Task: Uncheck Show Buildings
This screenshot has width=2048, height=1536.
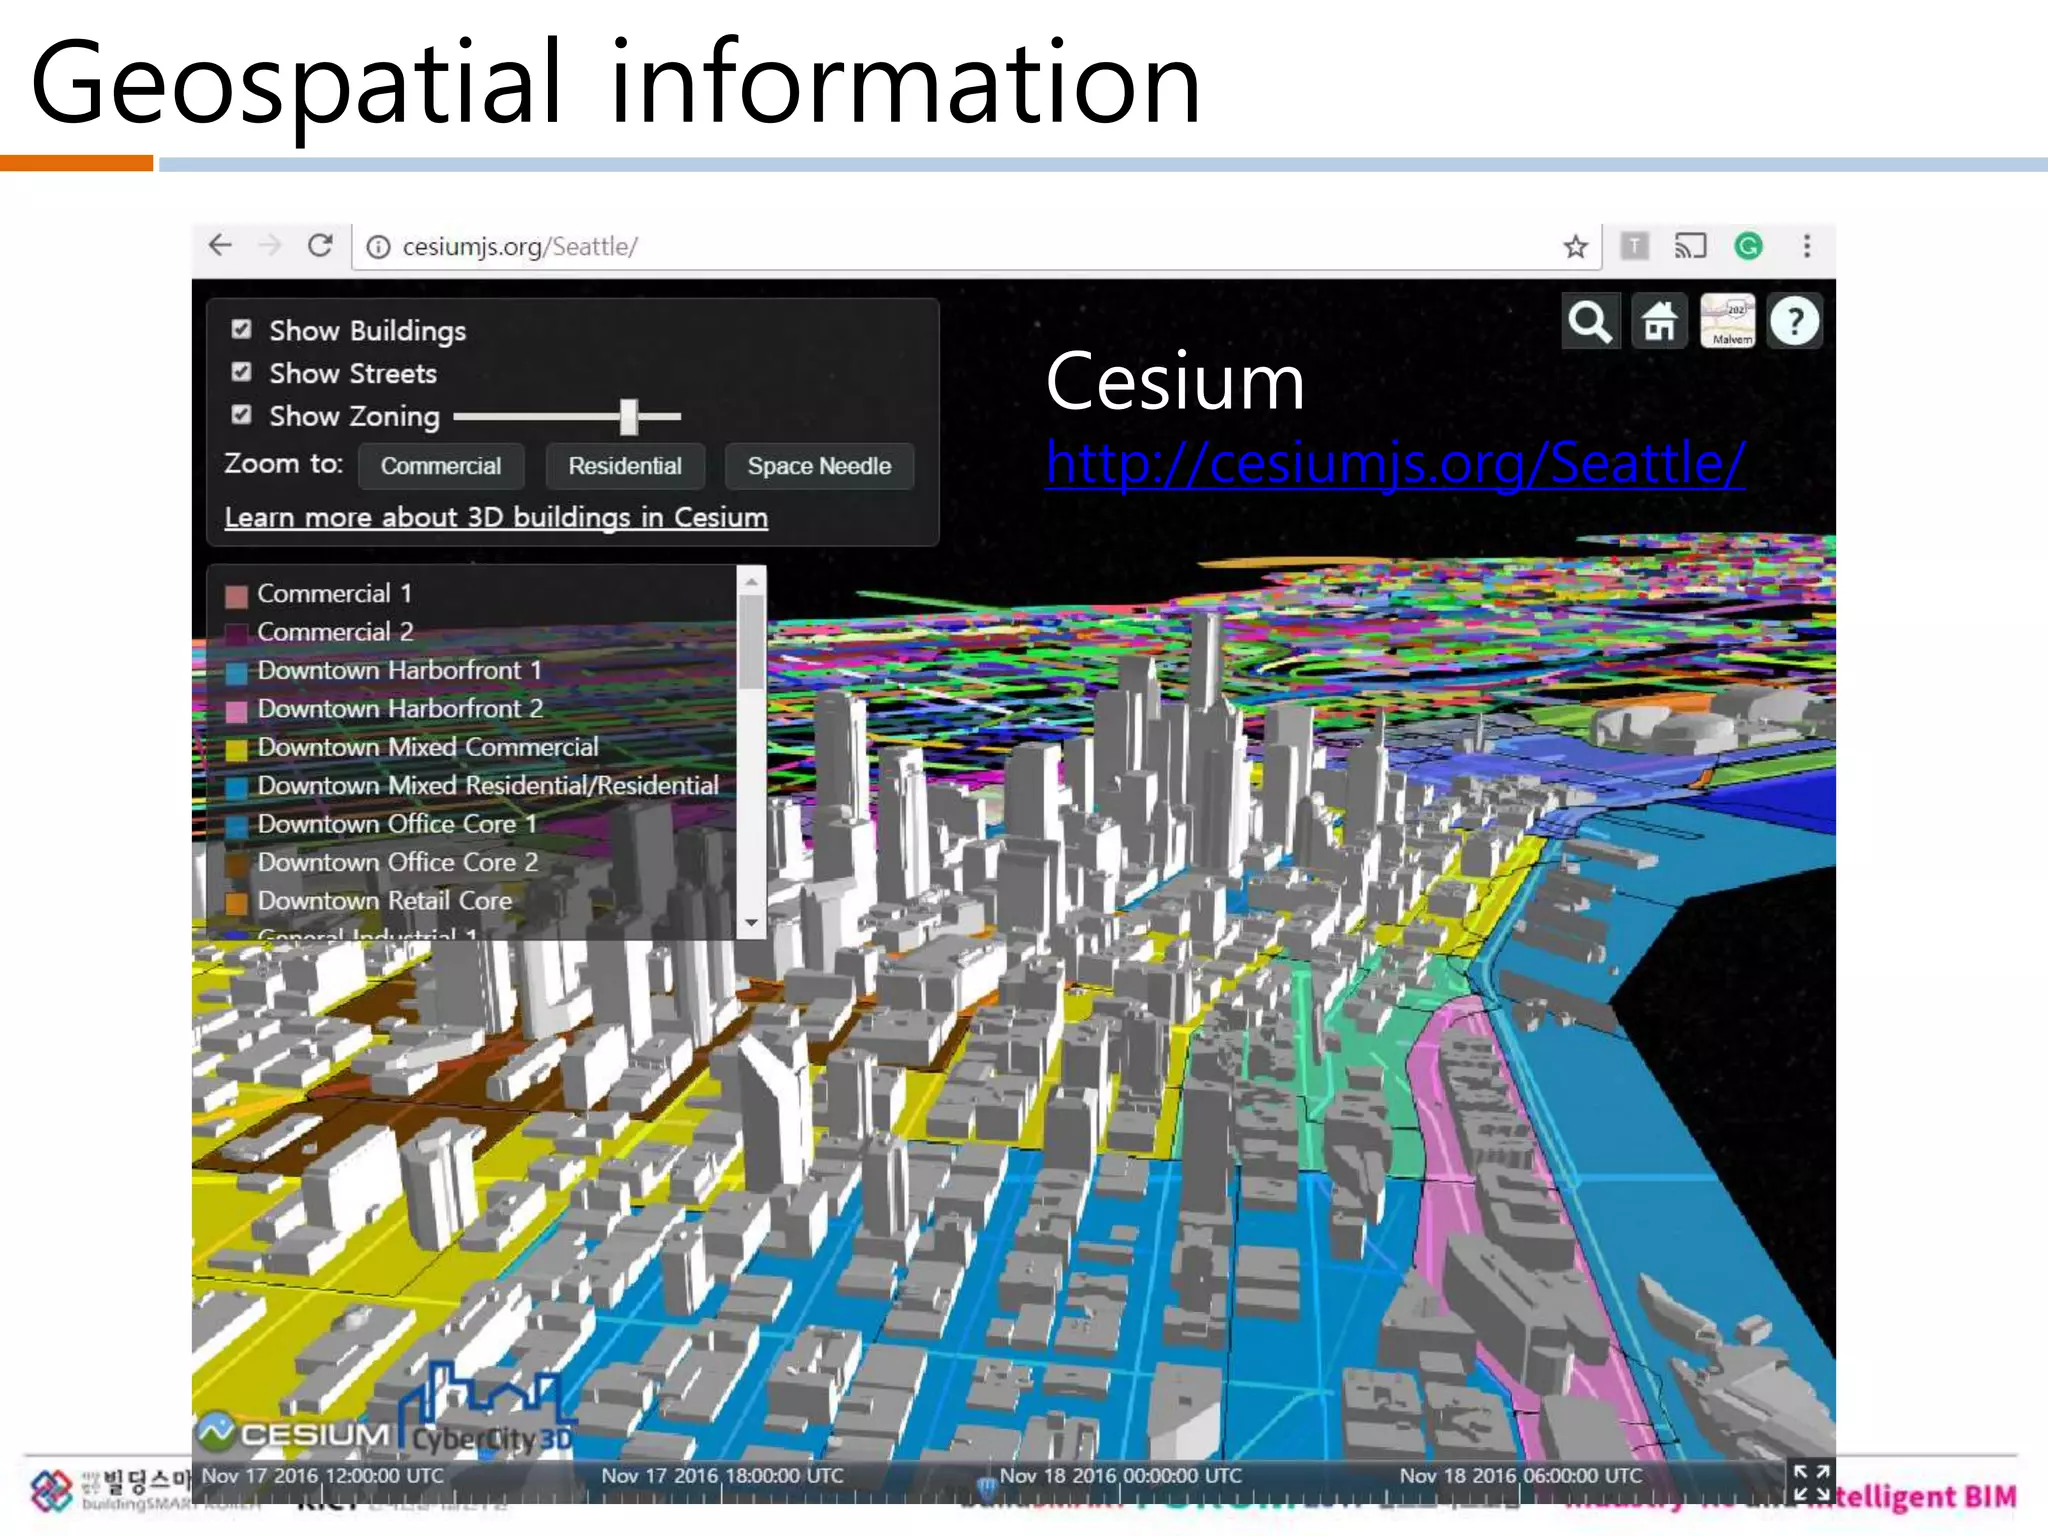Action: pyautogui.click(x=241, y=329)
